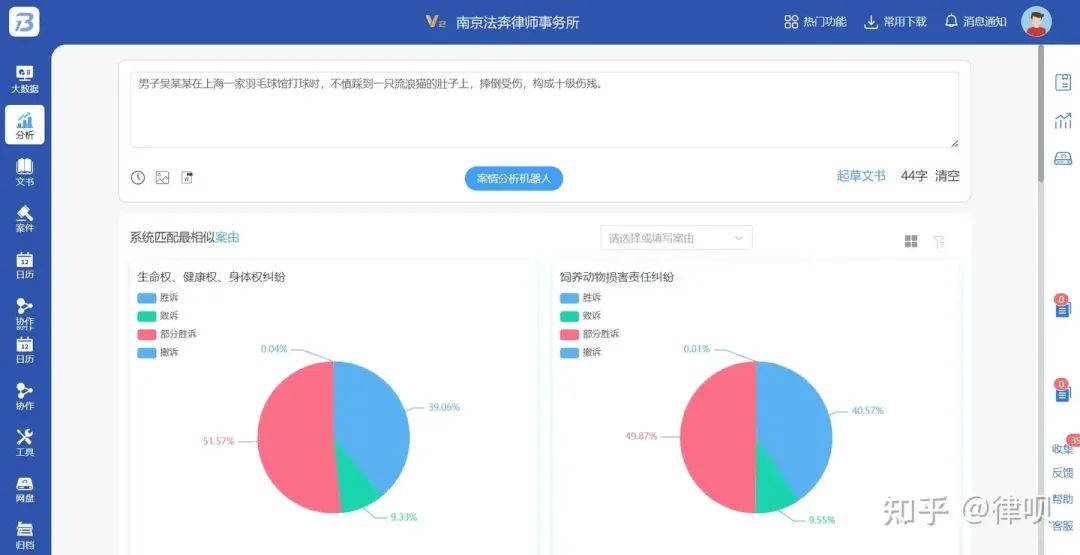Click the Word document import icon

[x=187, y=178]
